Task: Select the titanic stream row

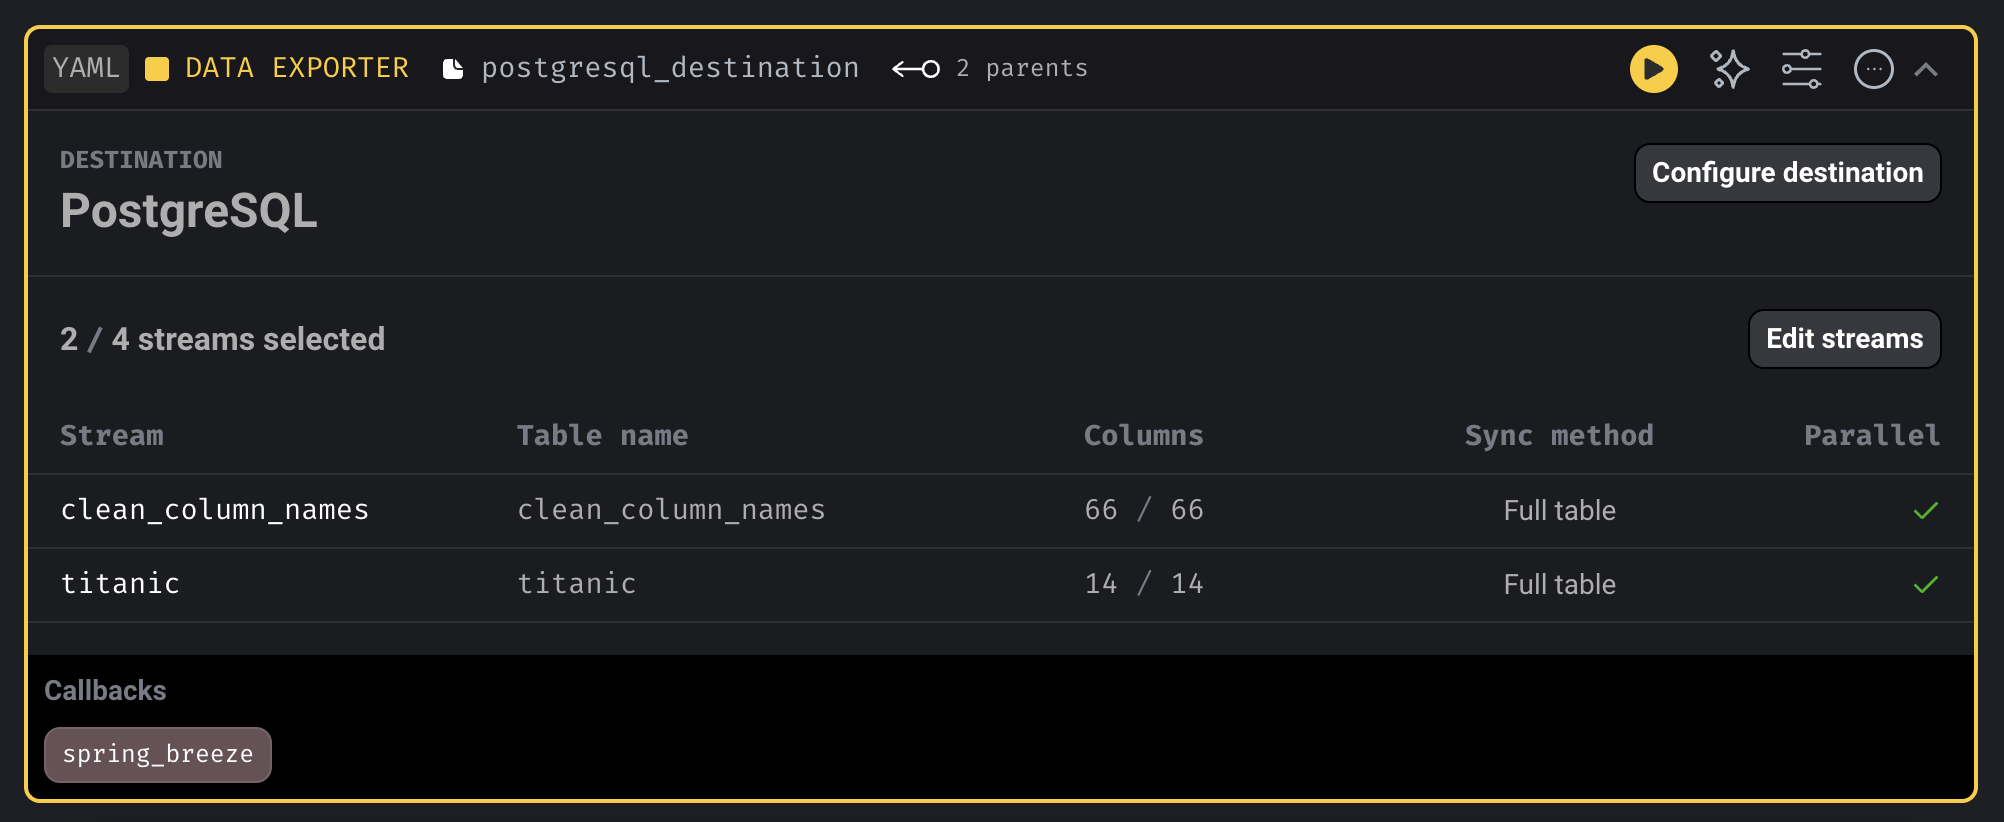Action: coord(1001,585)
